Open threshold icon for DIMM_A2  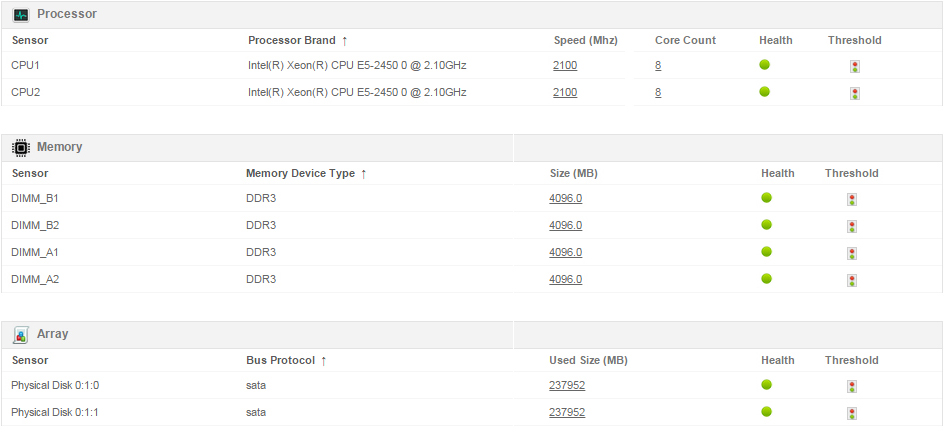(852, 280)
